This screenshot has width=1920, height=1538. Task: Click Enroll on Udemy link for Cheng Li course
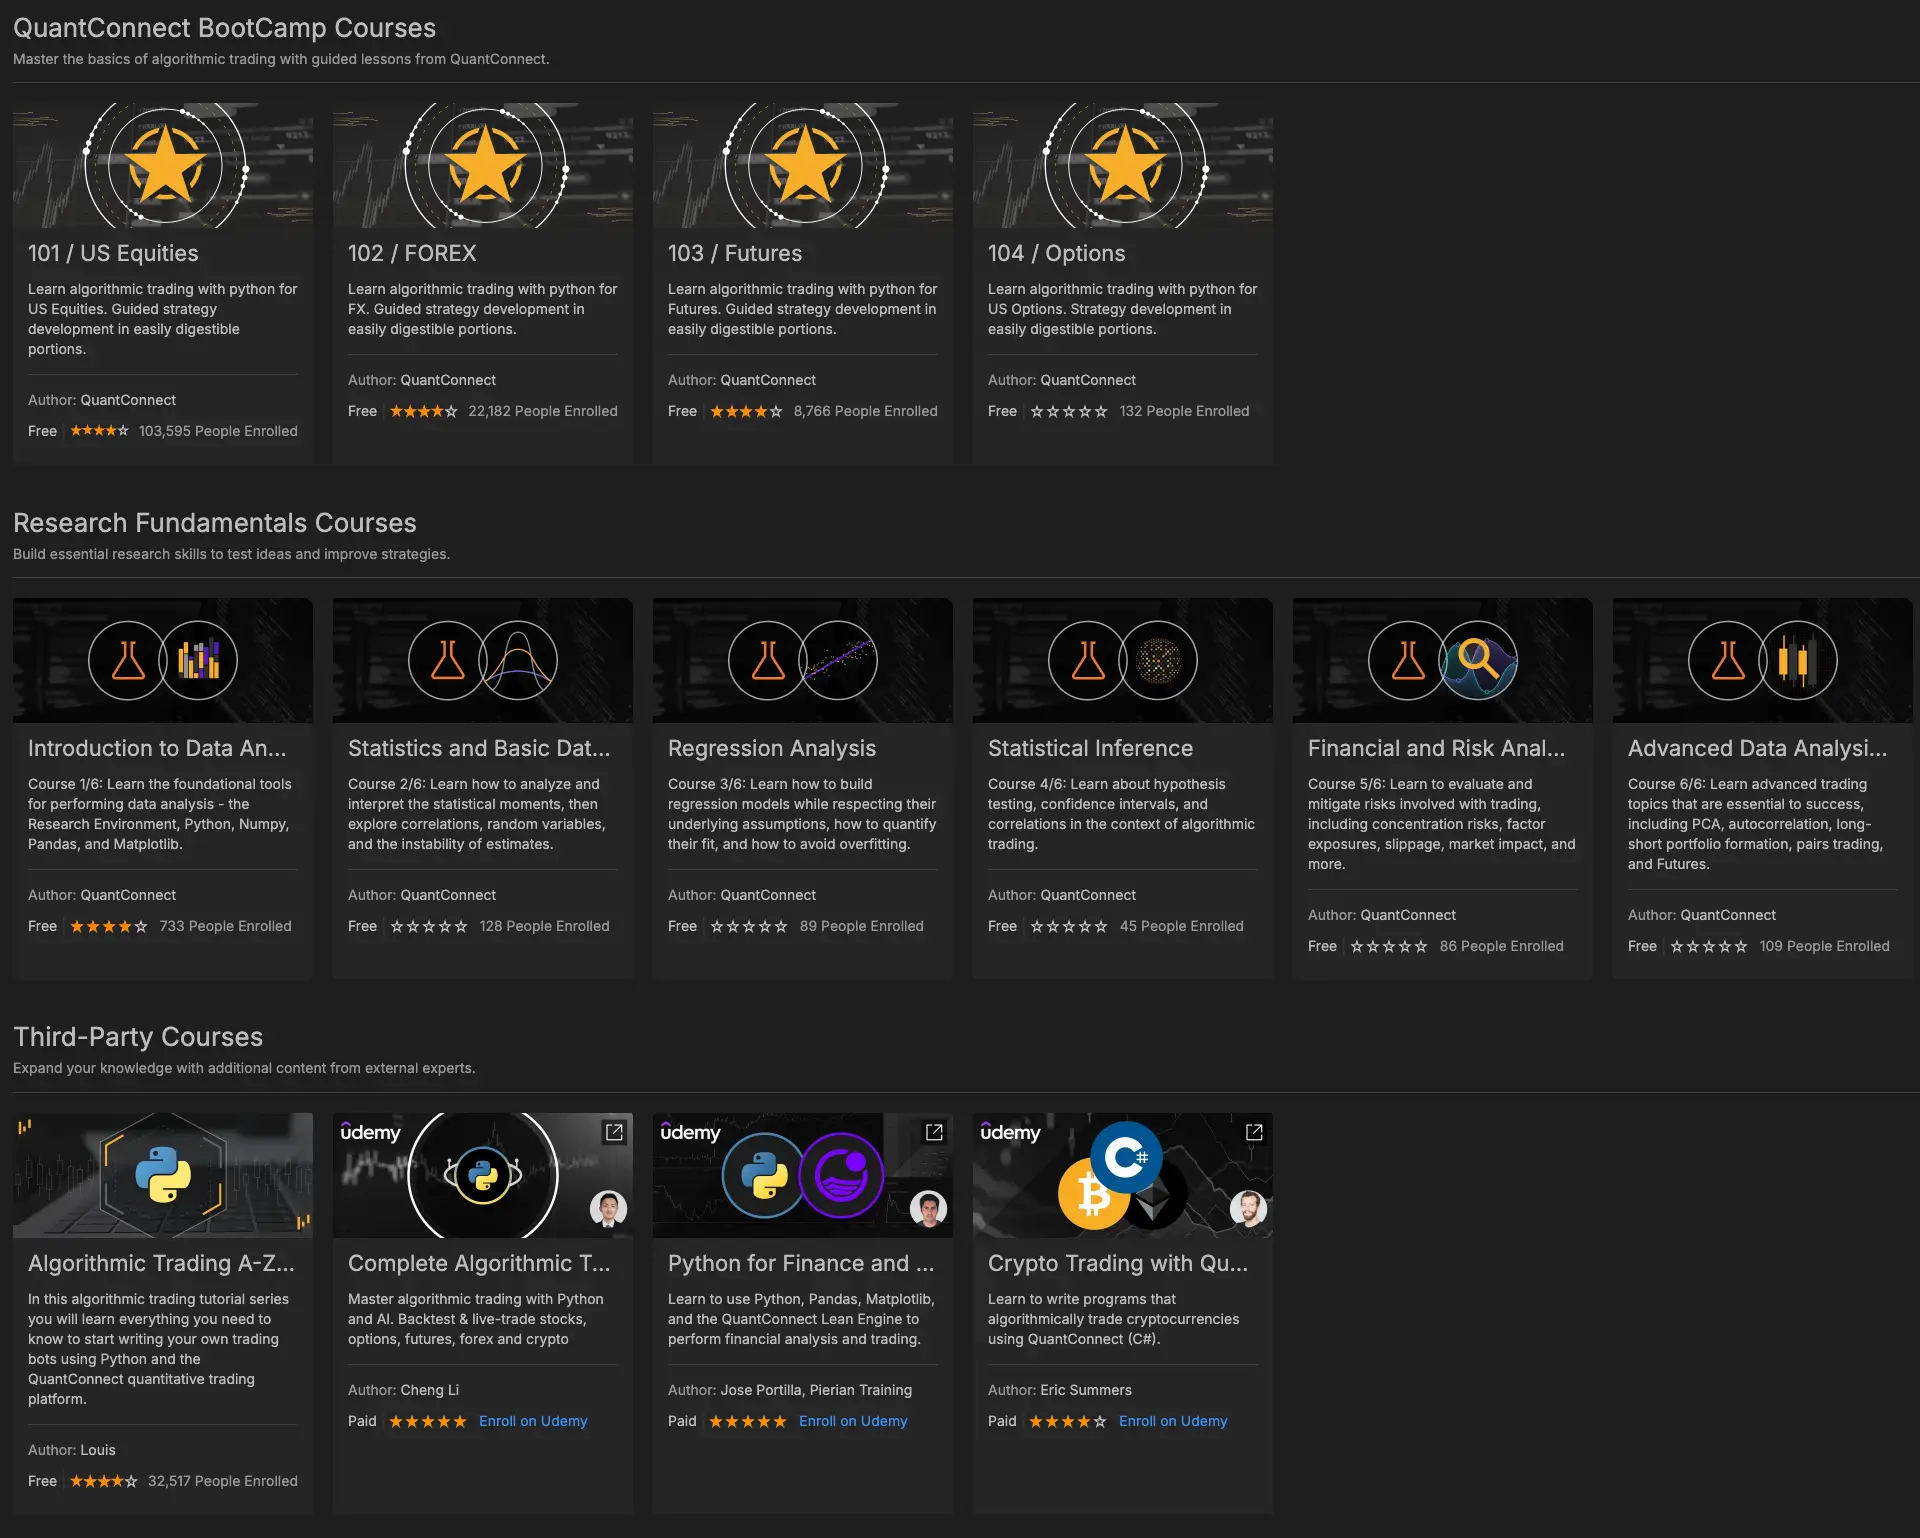point(533,1421)
